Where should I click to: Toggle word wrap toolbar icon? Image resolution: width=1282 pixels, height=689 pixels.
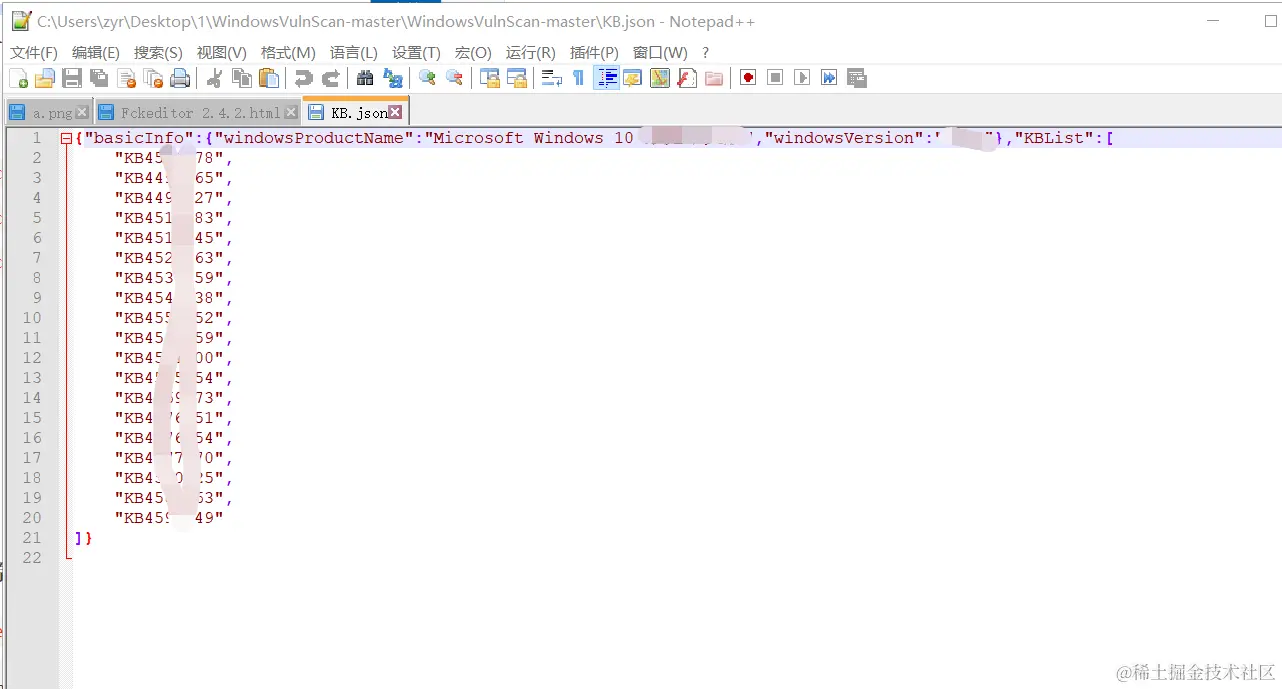coord(552,78)
